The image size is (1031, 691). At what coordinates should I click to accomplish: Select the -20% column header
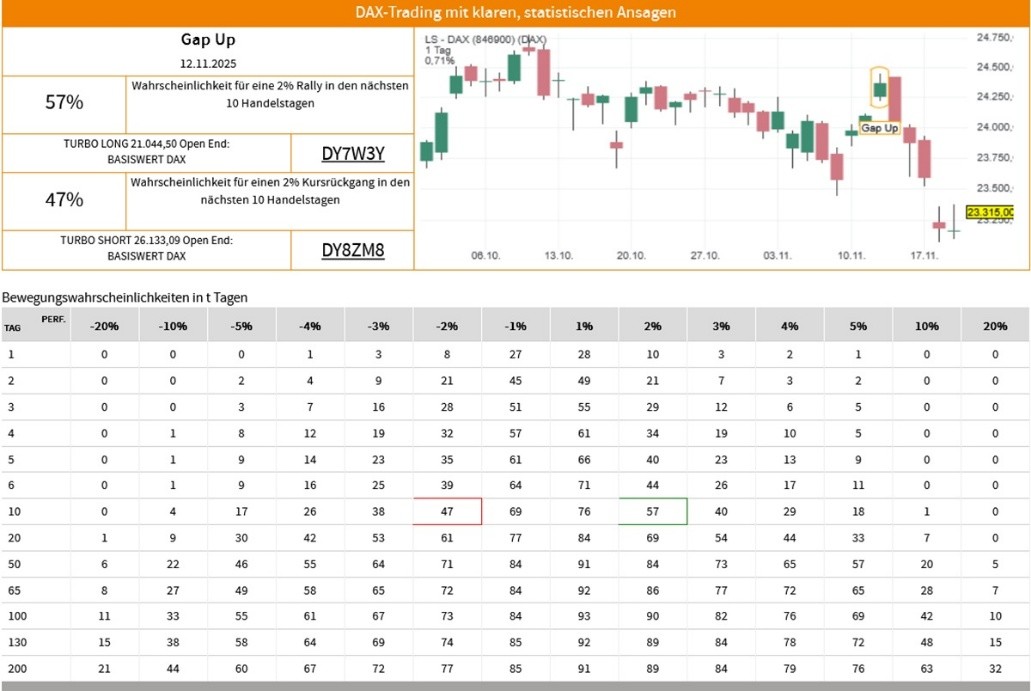(104, 325)
